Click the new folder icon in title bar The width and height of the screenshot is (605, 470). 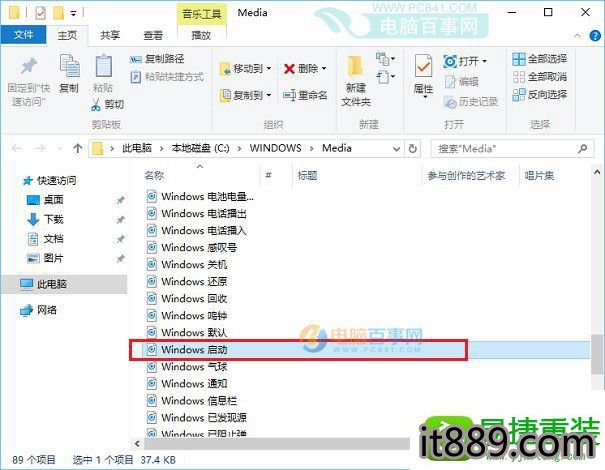(x=58, y=13)
